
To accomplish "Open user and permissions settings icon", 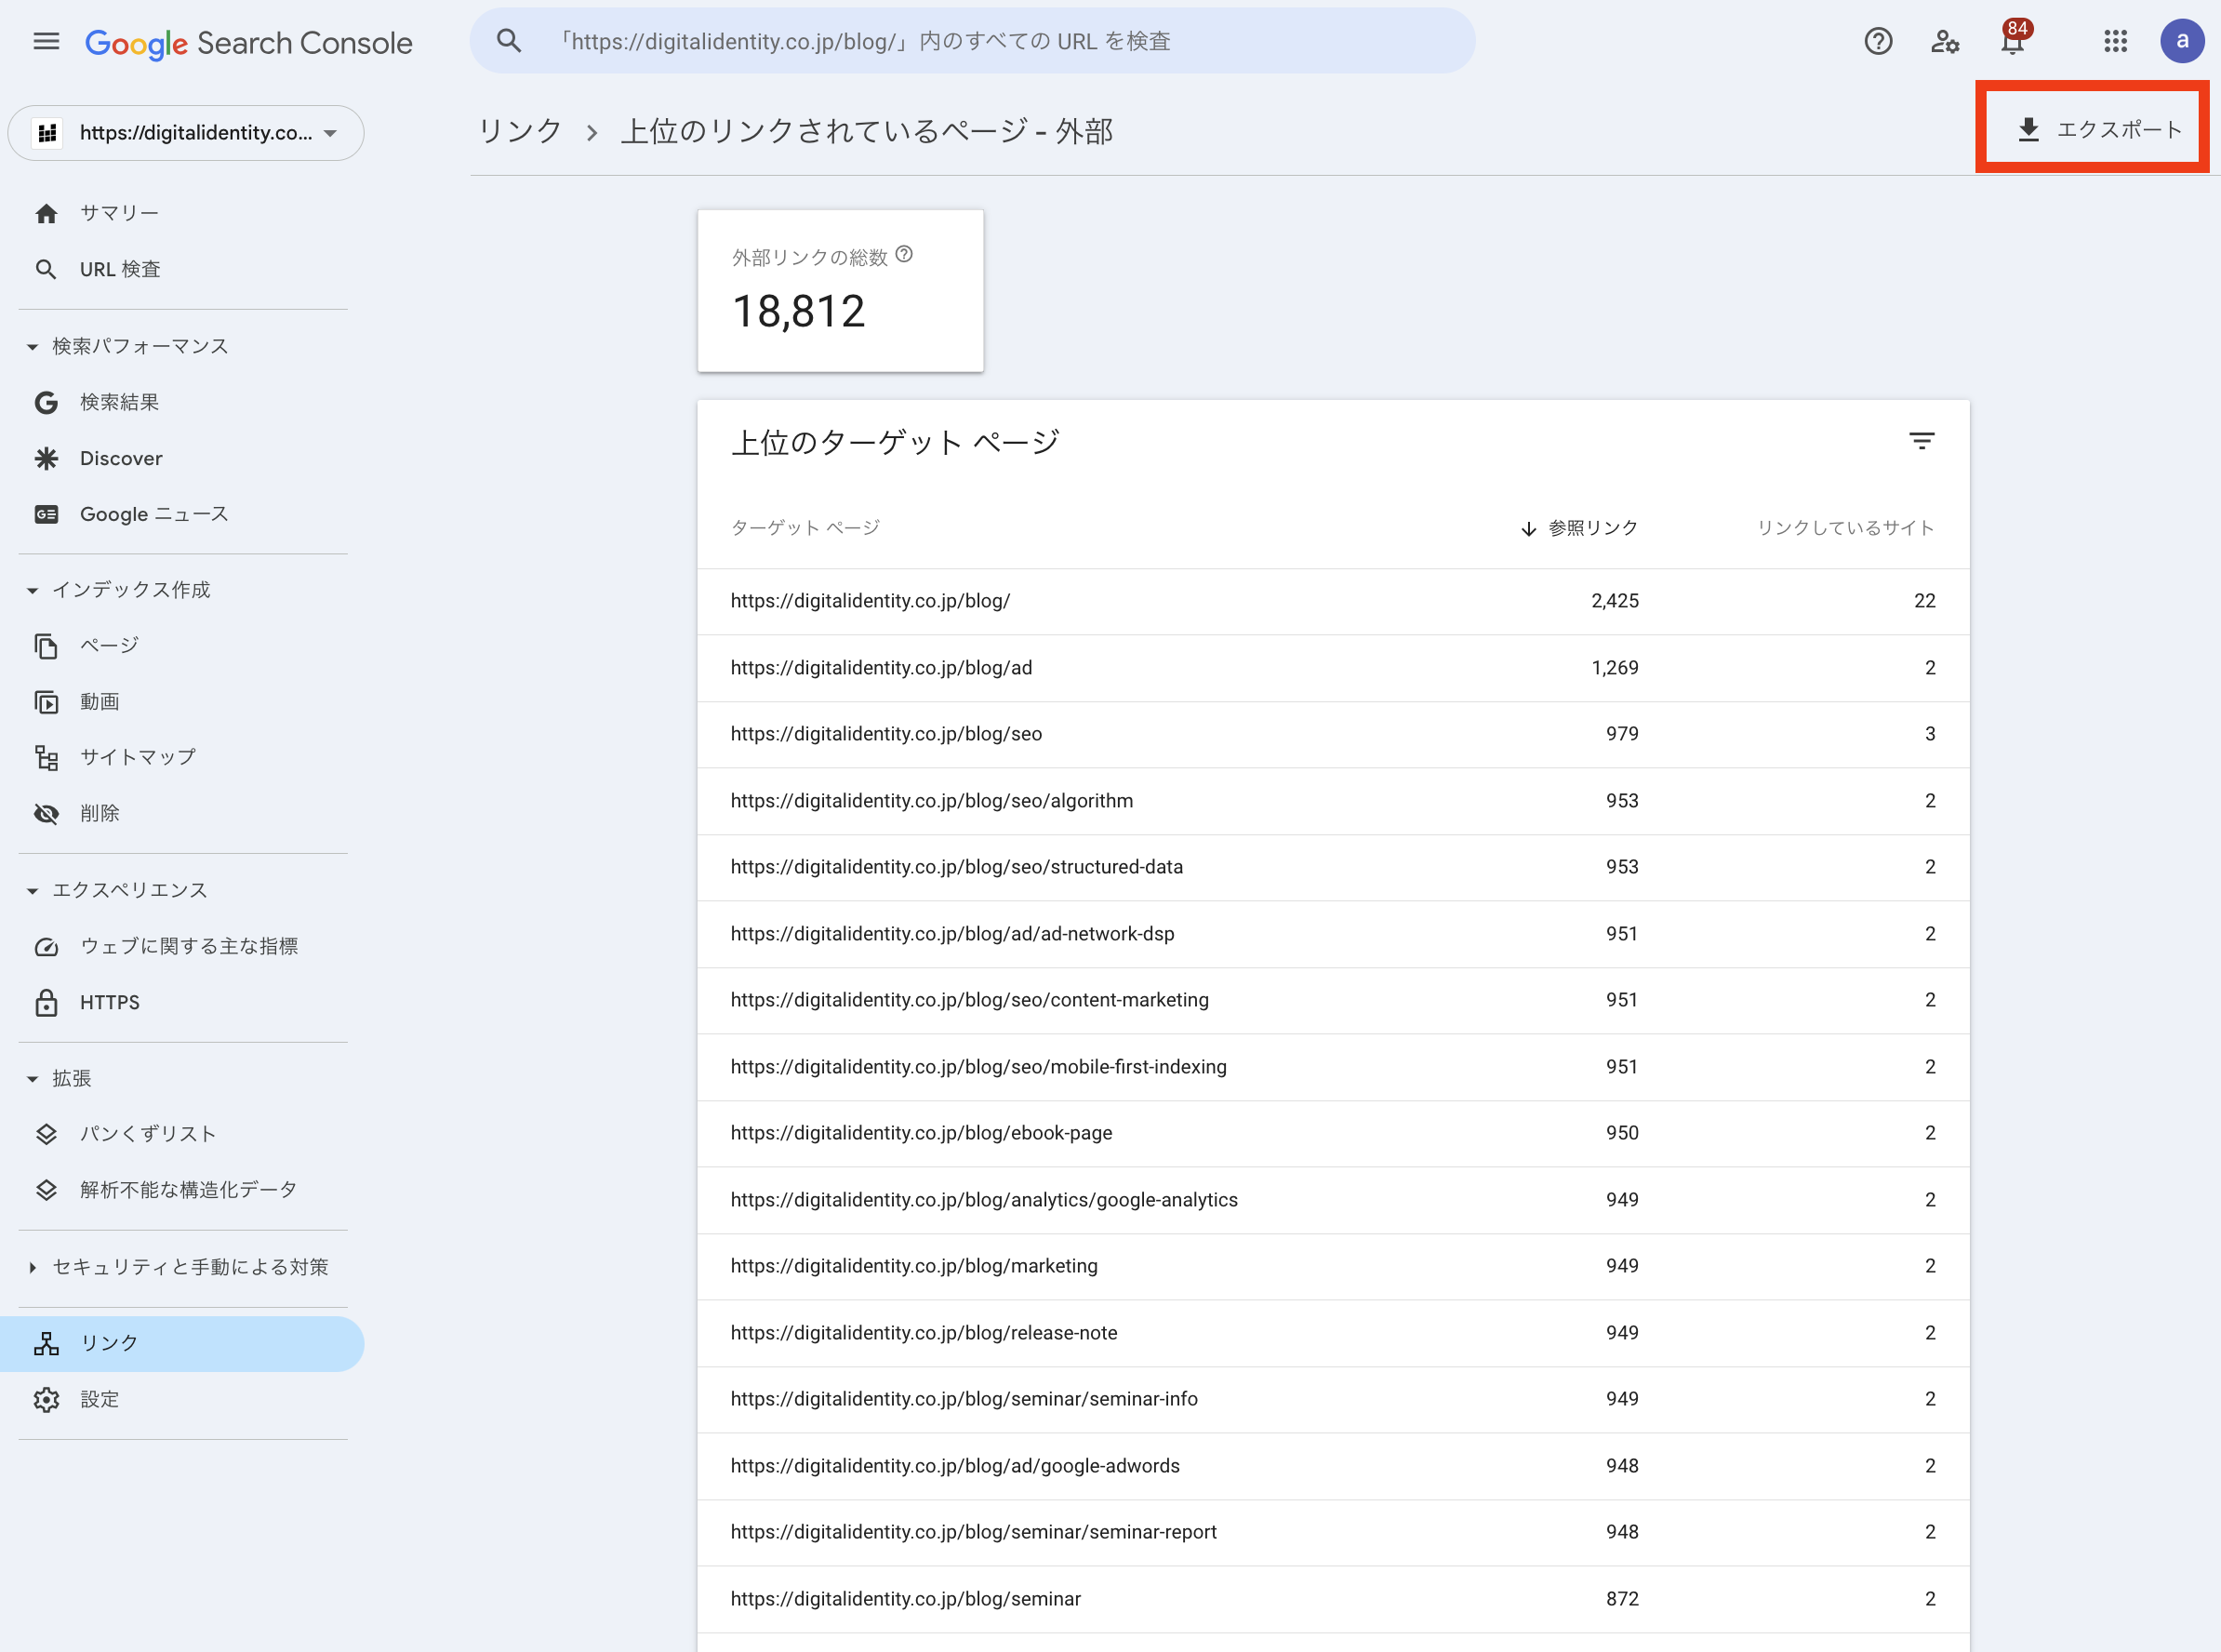I will 1945,41.
